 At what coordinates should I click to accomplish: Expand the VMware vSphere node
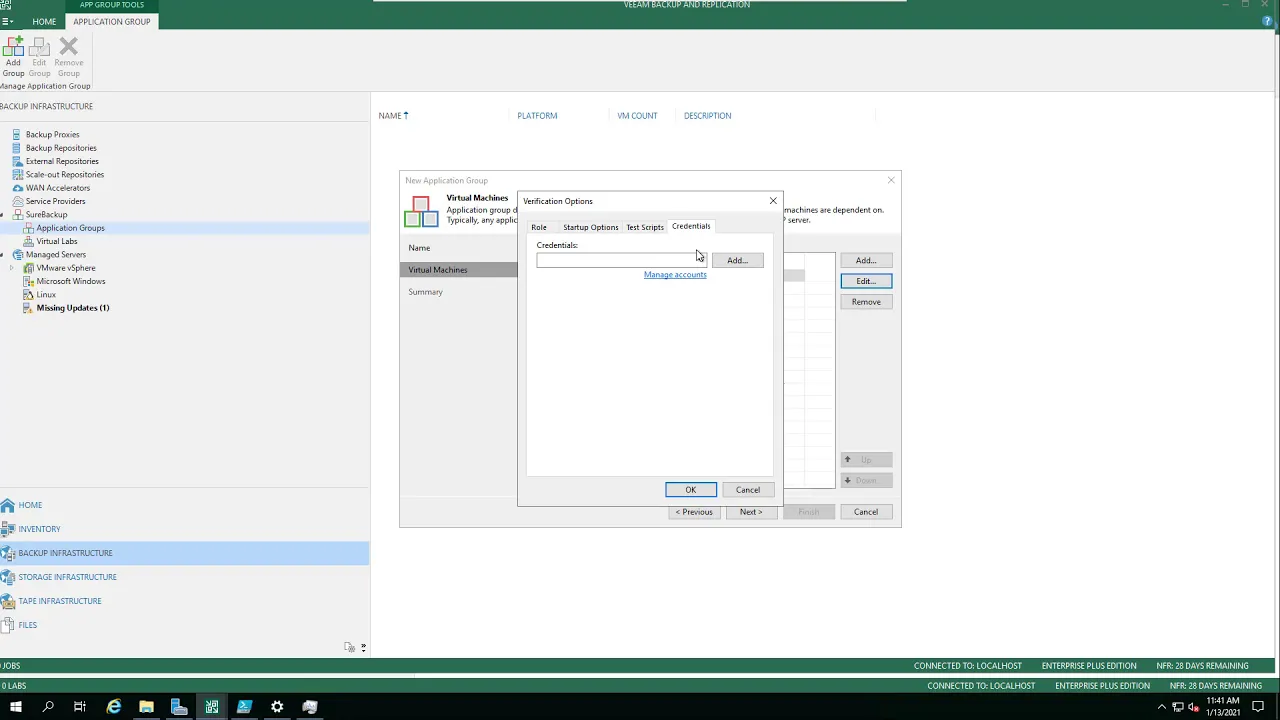coord(13,268)
